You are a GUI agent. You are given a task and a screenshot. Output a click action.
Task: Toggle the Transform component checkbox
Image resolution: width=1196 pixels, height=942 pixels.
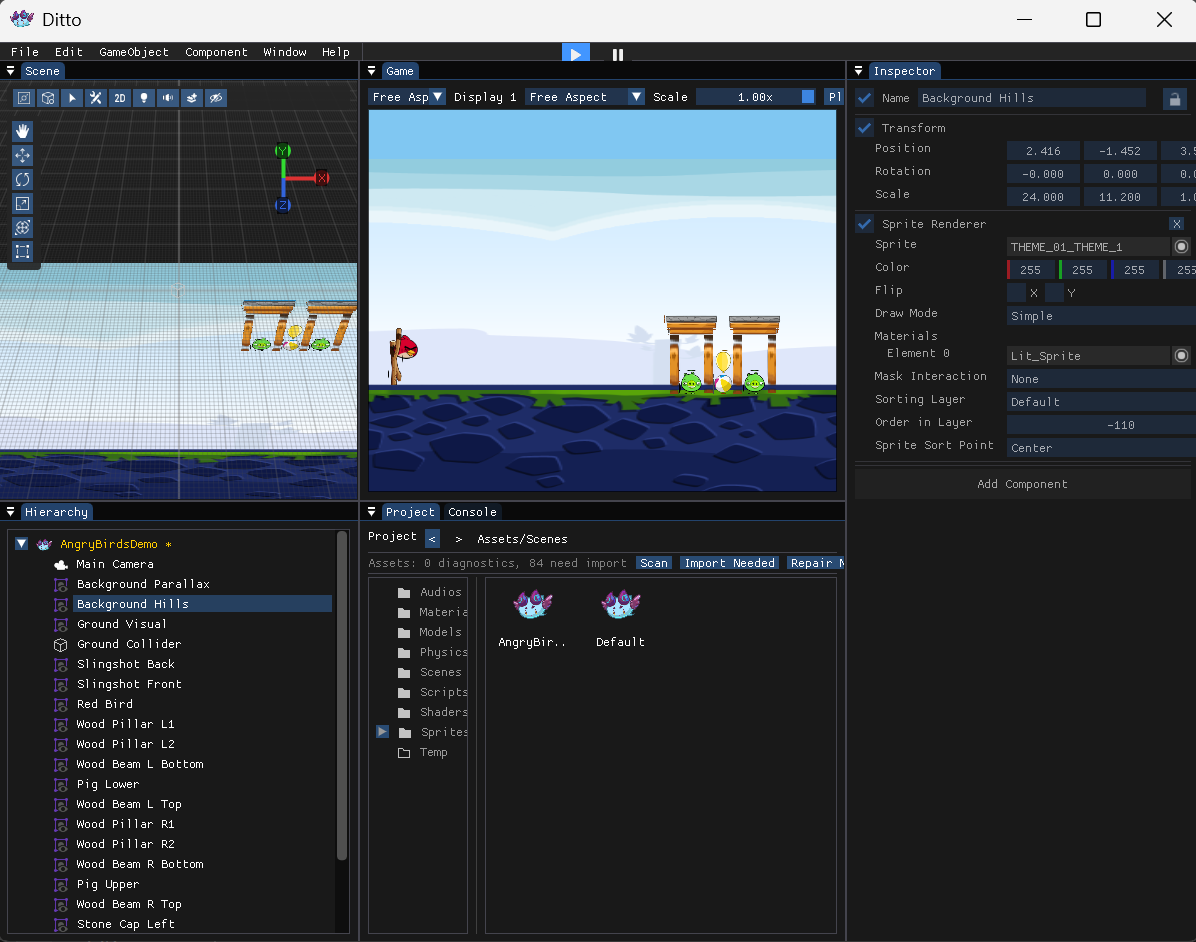coord(864,127)
